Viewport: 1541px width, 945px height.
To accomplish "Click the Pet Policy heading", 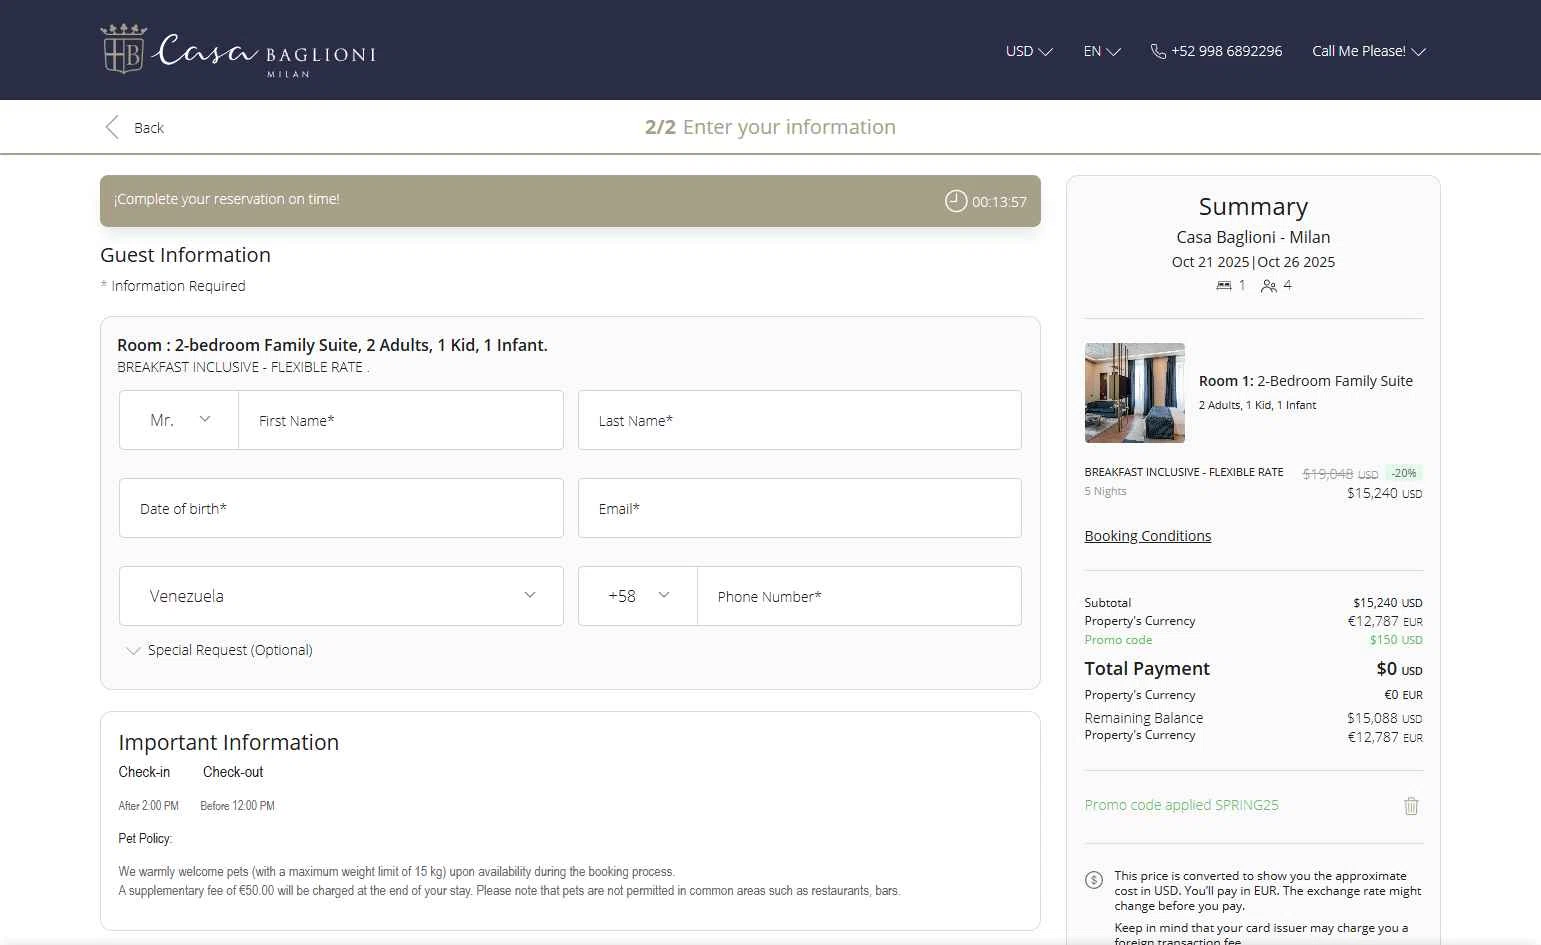I will coord(145,838).
